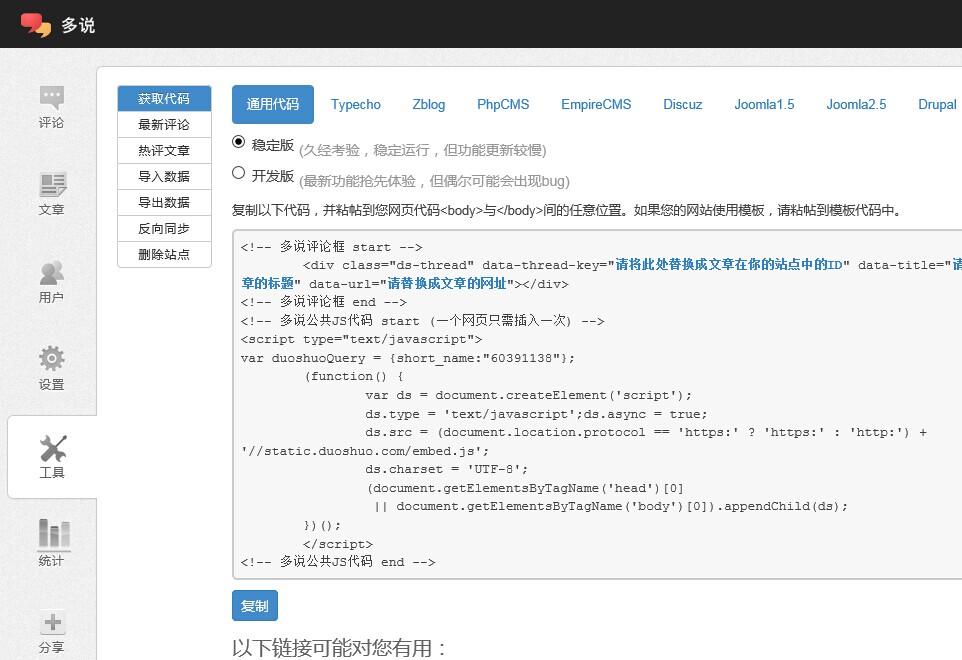The image size is (962, 660).
Task: Open 导入数据 in the tools menu
Action: (x=164, y=177)
